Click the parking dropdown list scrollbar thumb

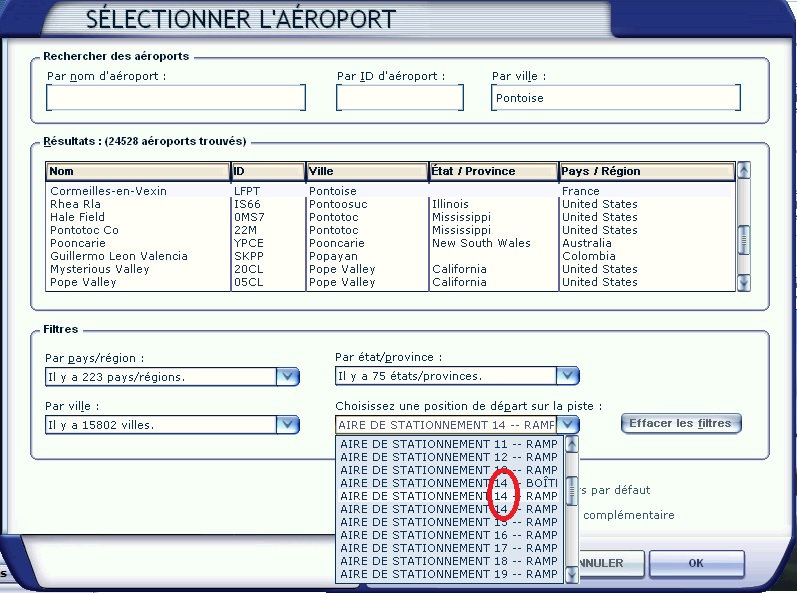click(572, 490)
